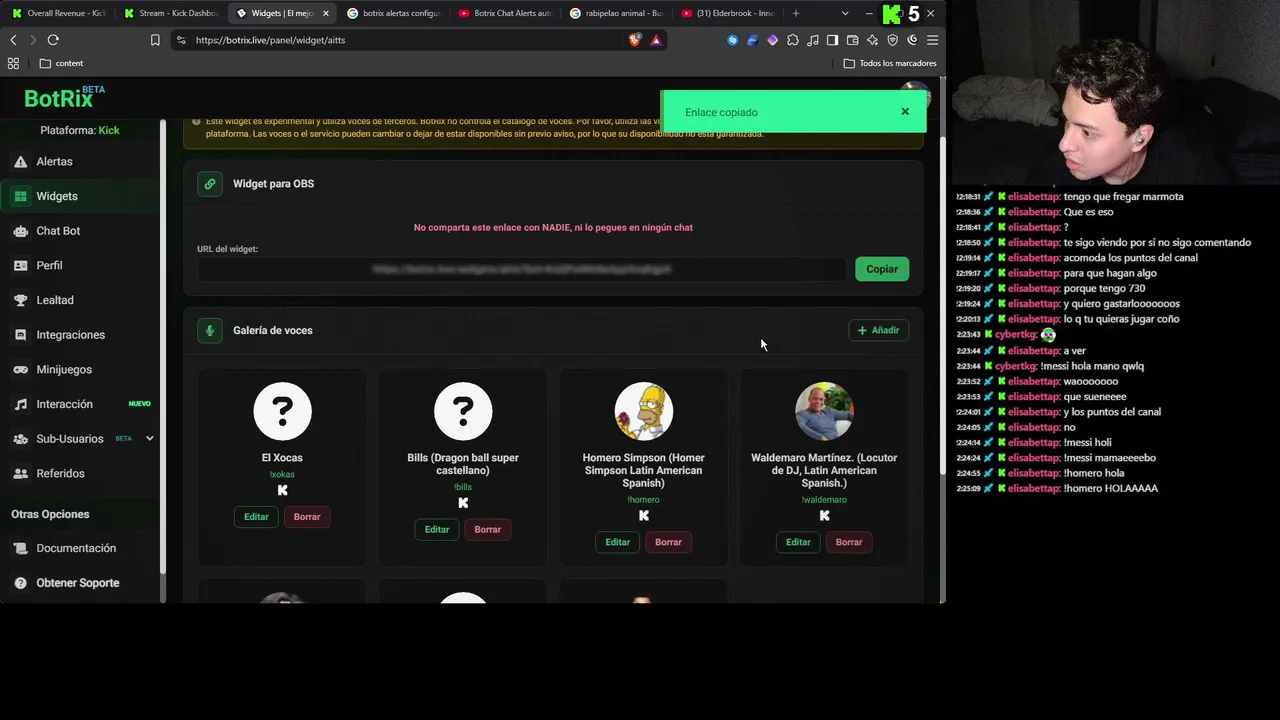
Task: Open the Chat Bot robot icon
Action: click(x=20, y=231)
